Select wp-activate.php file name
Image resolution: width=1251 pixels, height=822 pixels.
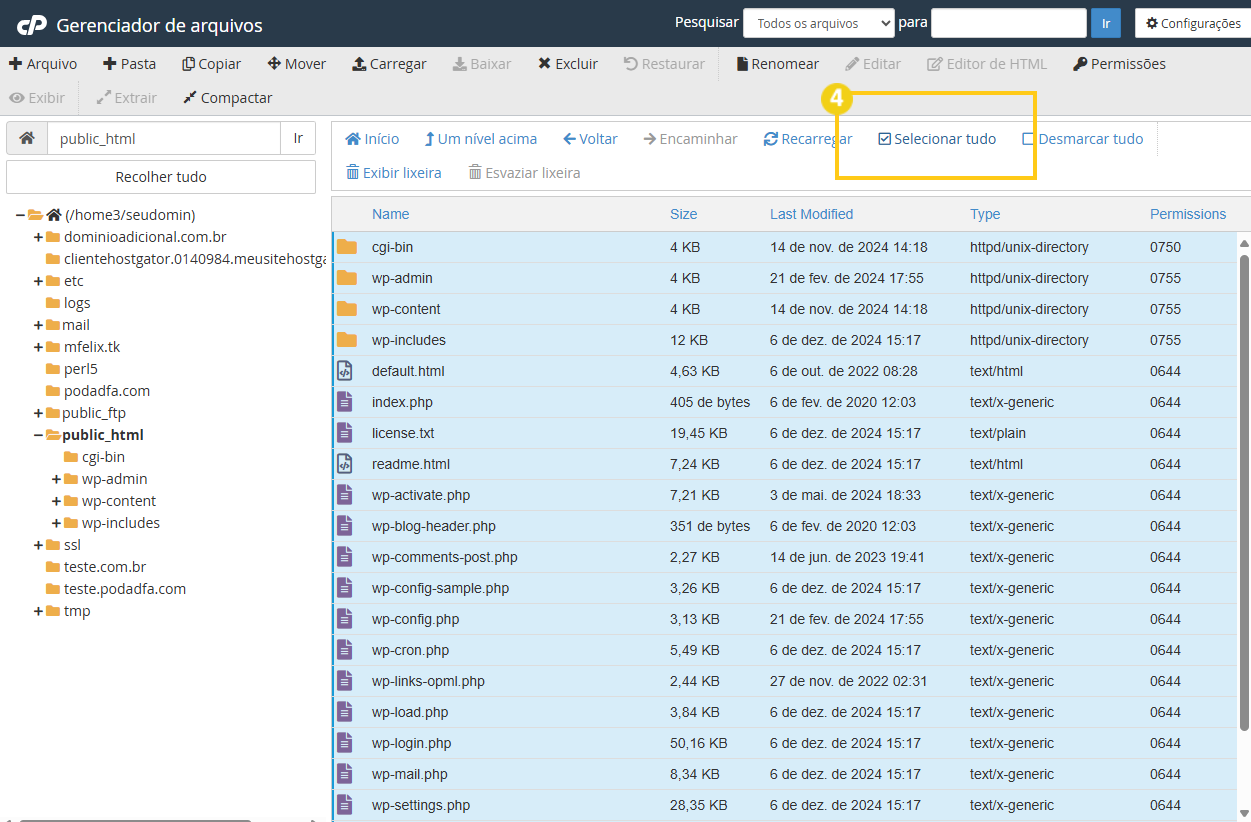coord(421,495)
